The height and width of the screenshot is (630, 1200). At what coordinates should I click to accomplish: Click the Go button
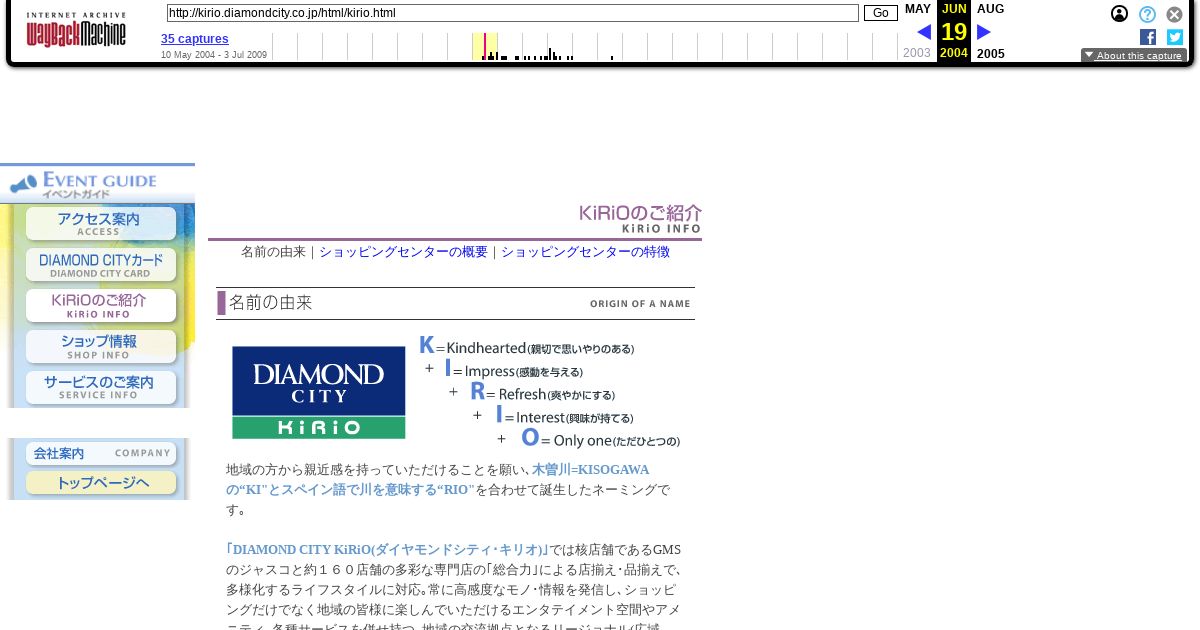click(x=881, y=13)
